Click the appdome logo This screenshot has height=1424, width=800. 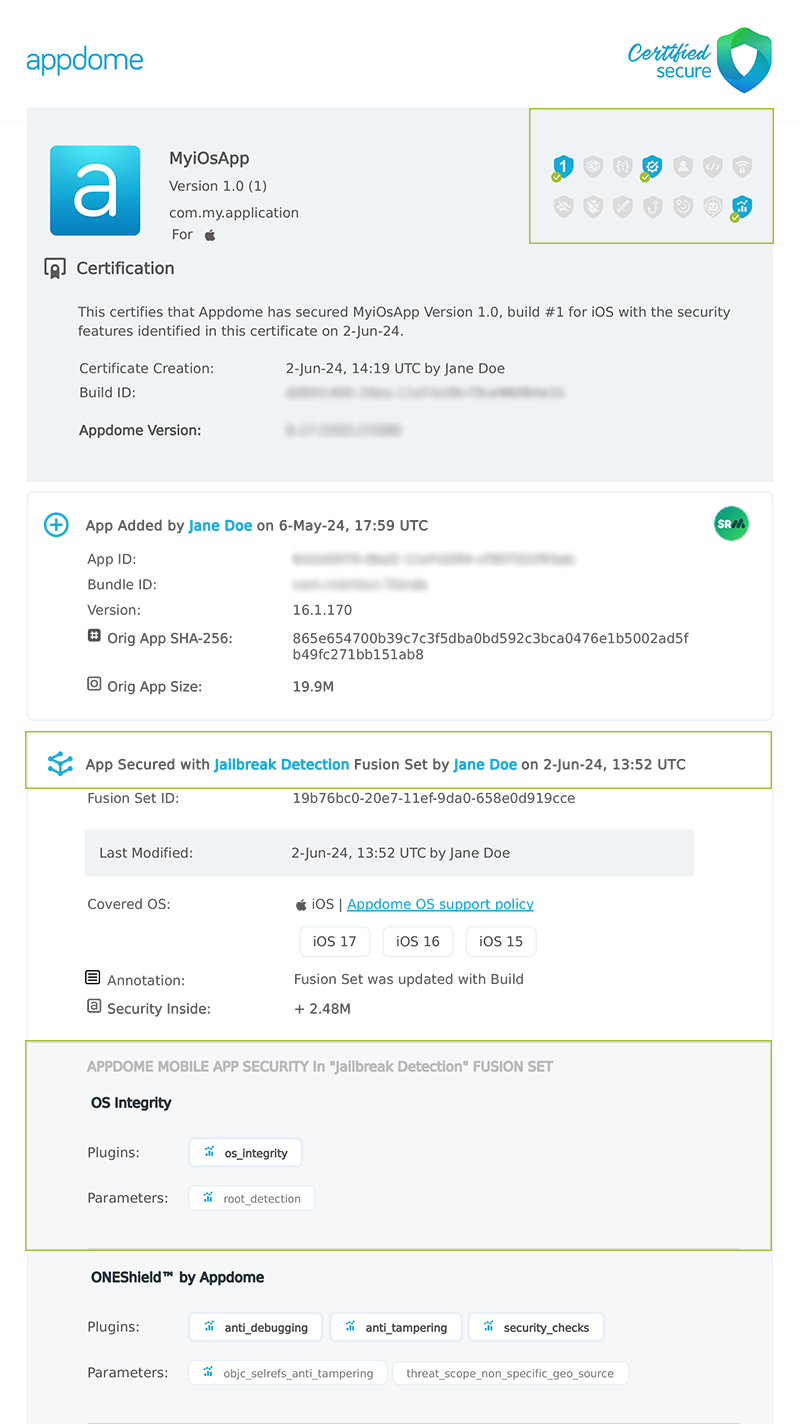coord(85,60)
